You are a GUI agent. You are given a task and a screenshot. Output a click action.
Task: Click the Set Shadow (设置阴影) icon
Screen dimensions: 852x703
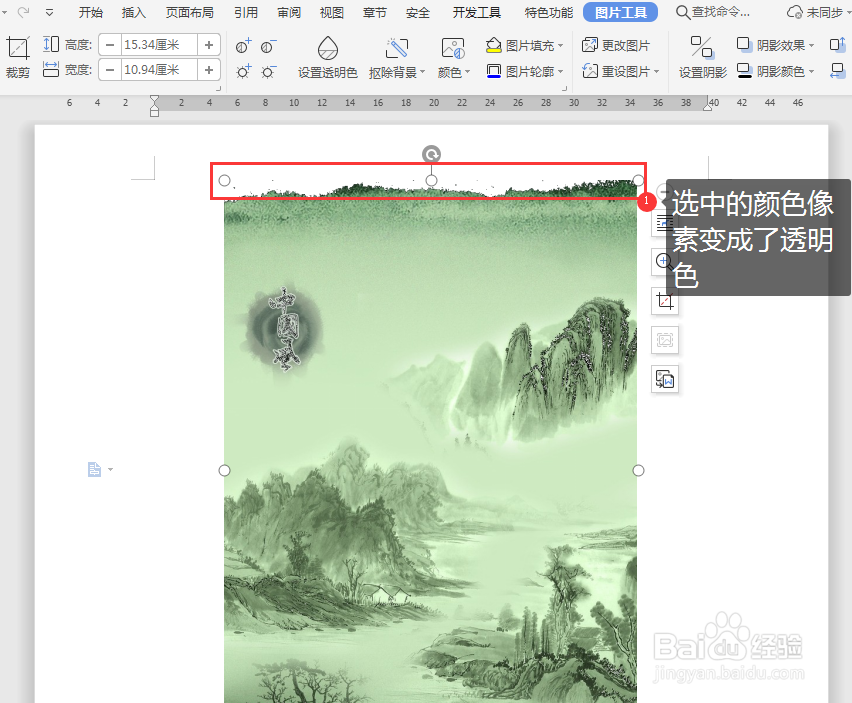701,47
